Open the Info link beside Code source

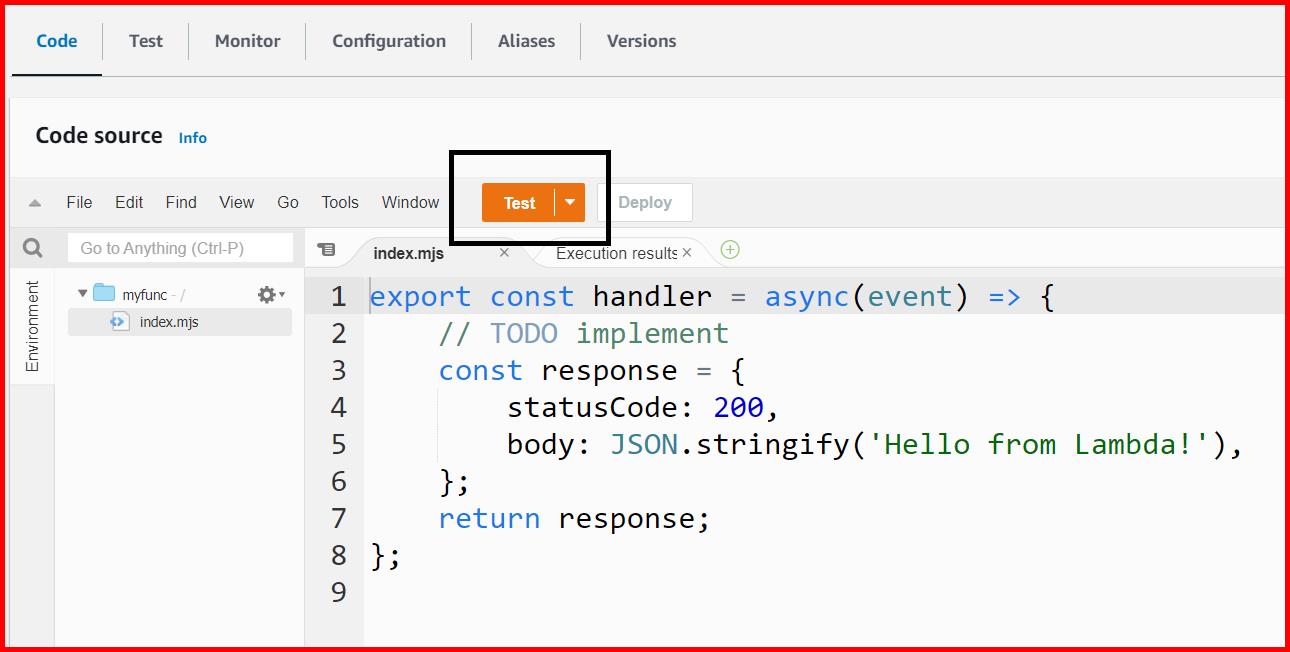(x=192, y=138)
